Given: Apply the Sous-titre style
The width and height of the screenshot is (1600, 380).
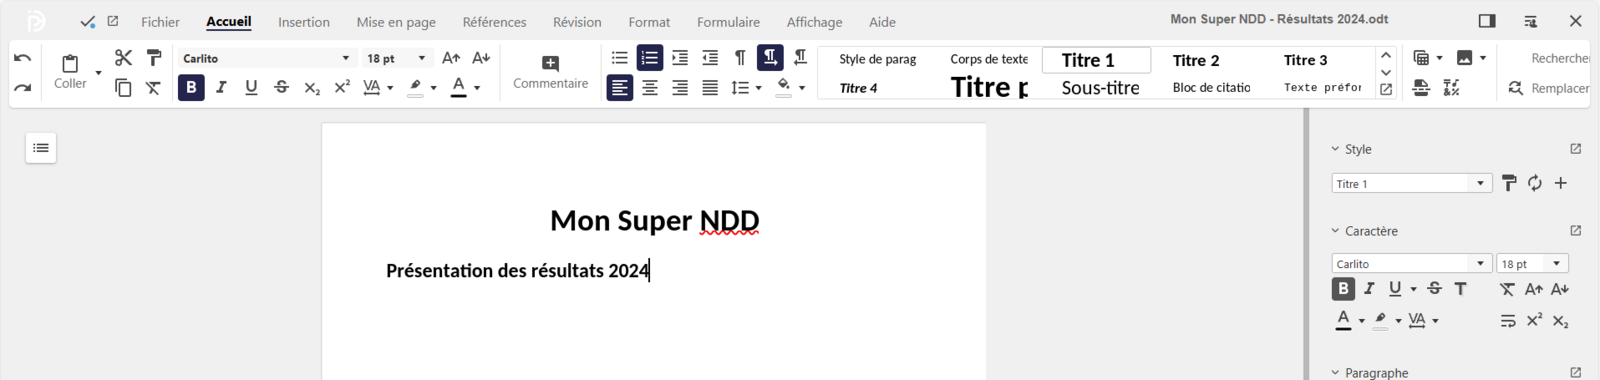Looking at the screenshot, I should point(1100,88).
